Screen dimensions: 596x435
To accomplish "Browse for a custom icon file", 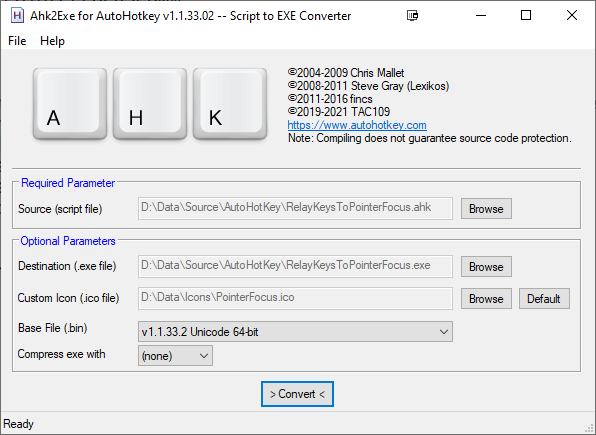I will [x=486, y=298].
